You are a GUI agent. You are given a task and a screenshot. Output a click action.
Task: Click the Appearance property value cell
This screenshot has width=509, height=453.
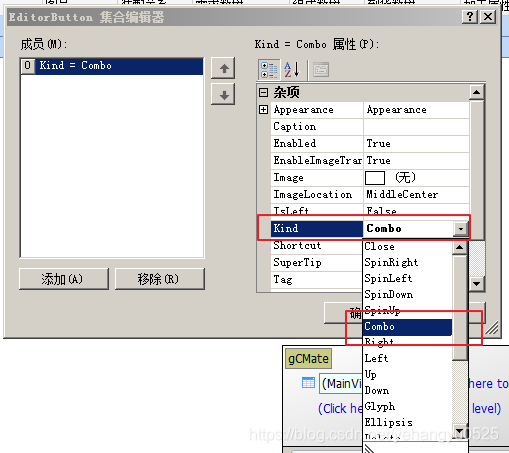tap(416, 110)
